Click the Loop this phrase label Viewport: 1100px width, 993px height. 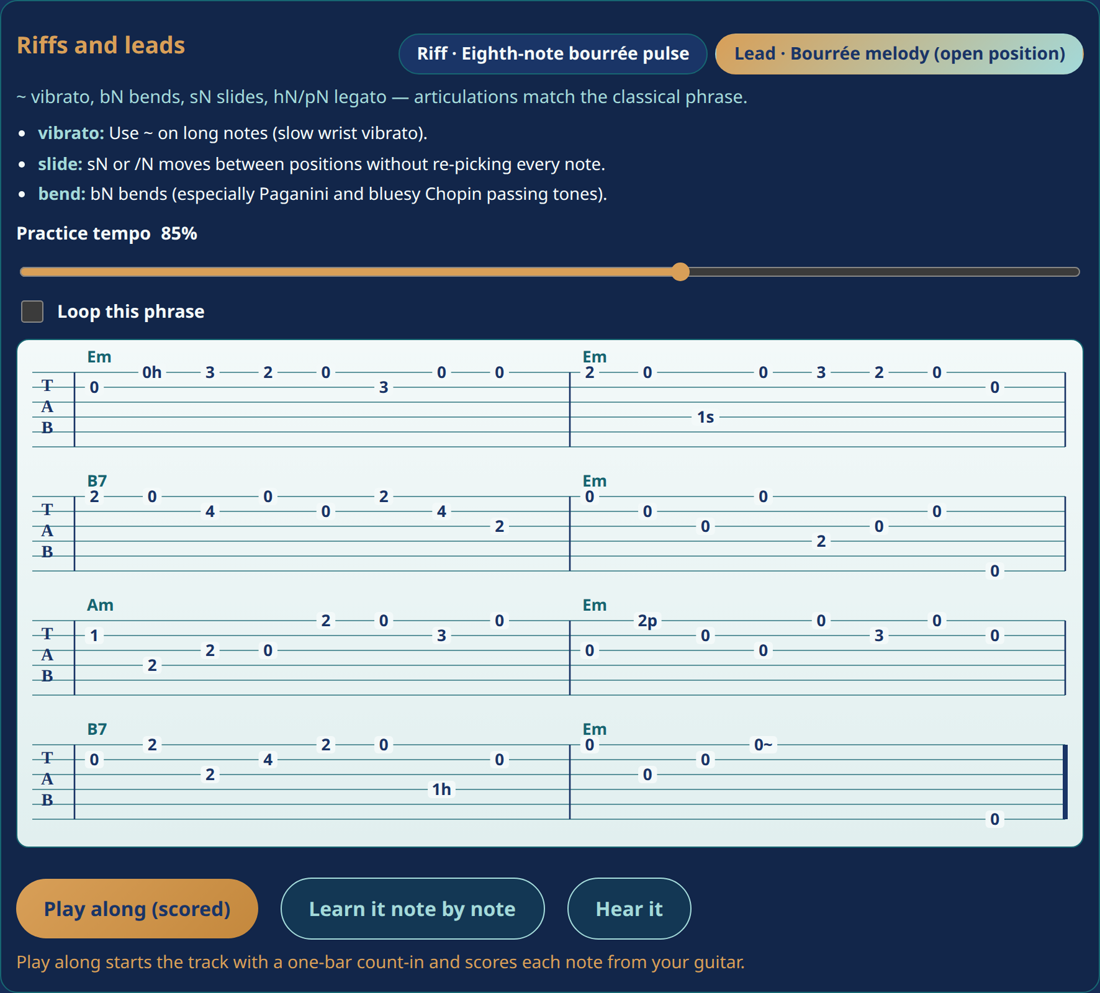(x=131, y=312)
